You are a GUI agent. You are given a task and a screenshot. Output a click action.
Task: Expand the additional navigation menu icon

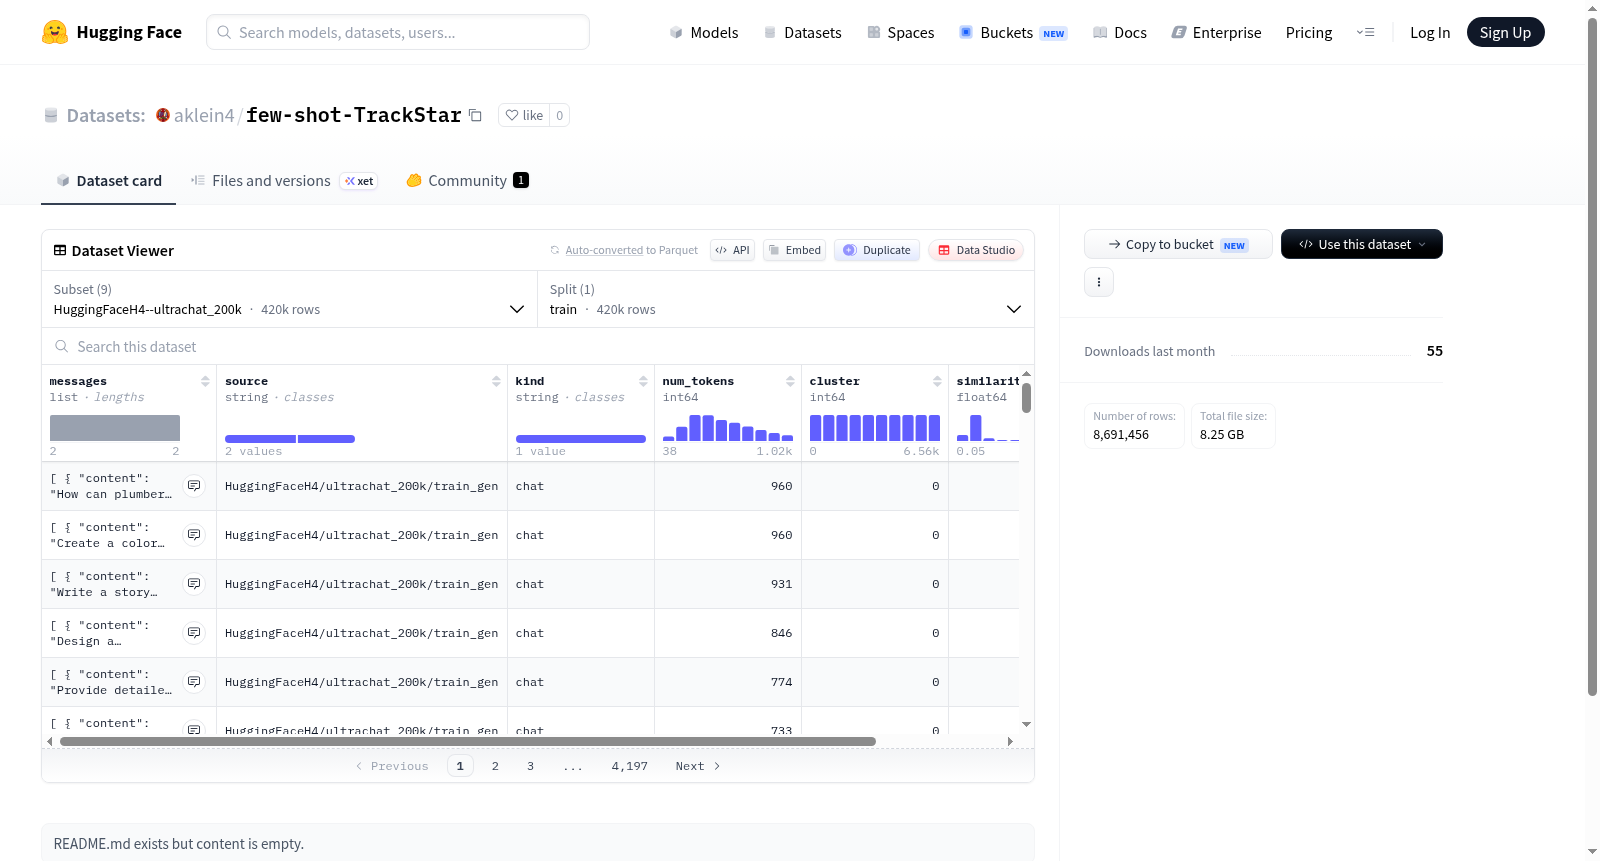1365,33
